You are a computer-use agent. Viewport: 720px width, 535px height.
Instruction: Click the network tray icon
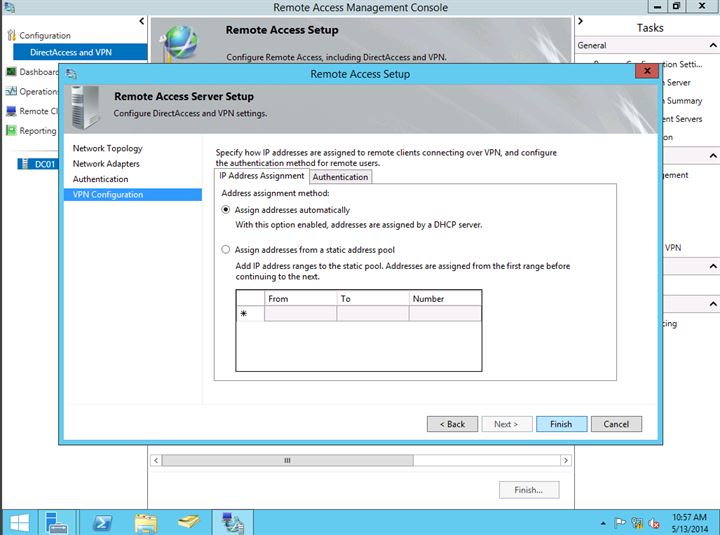click(636, 523)
